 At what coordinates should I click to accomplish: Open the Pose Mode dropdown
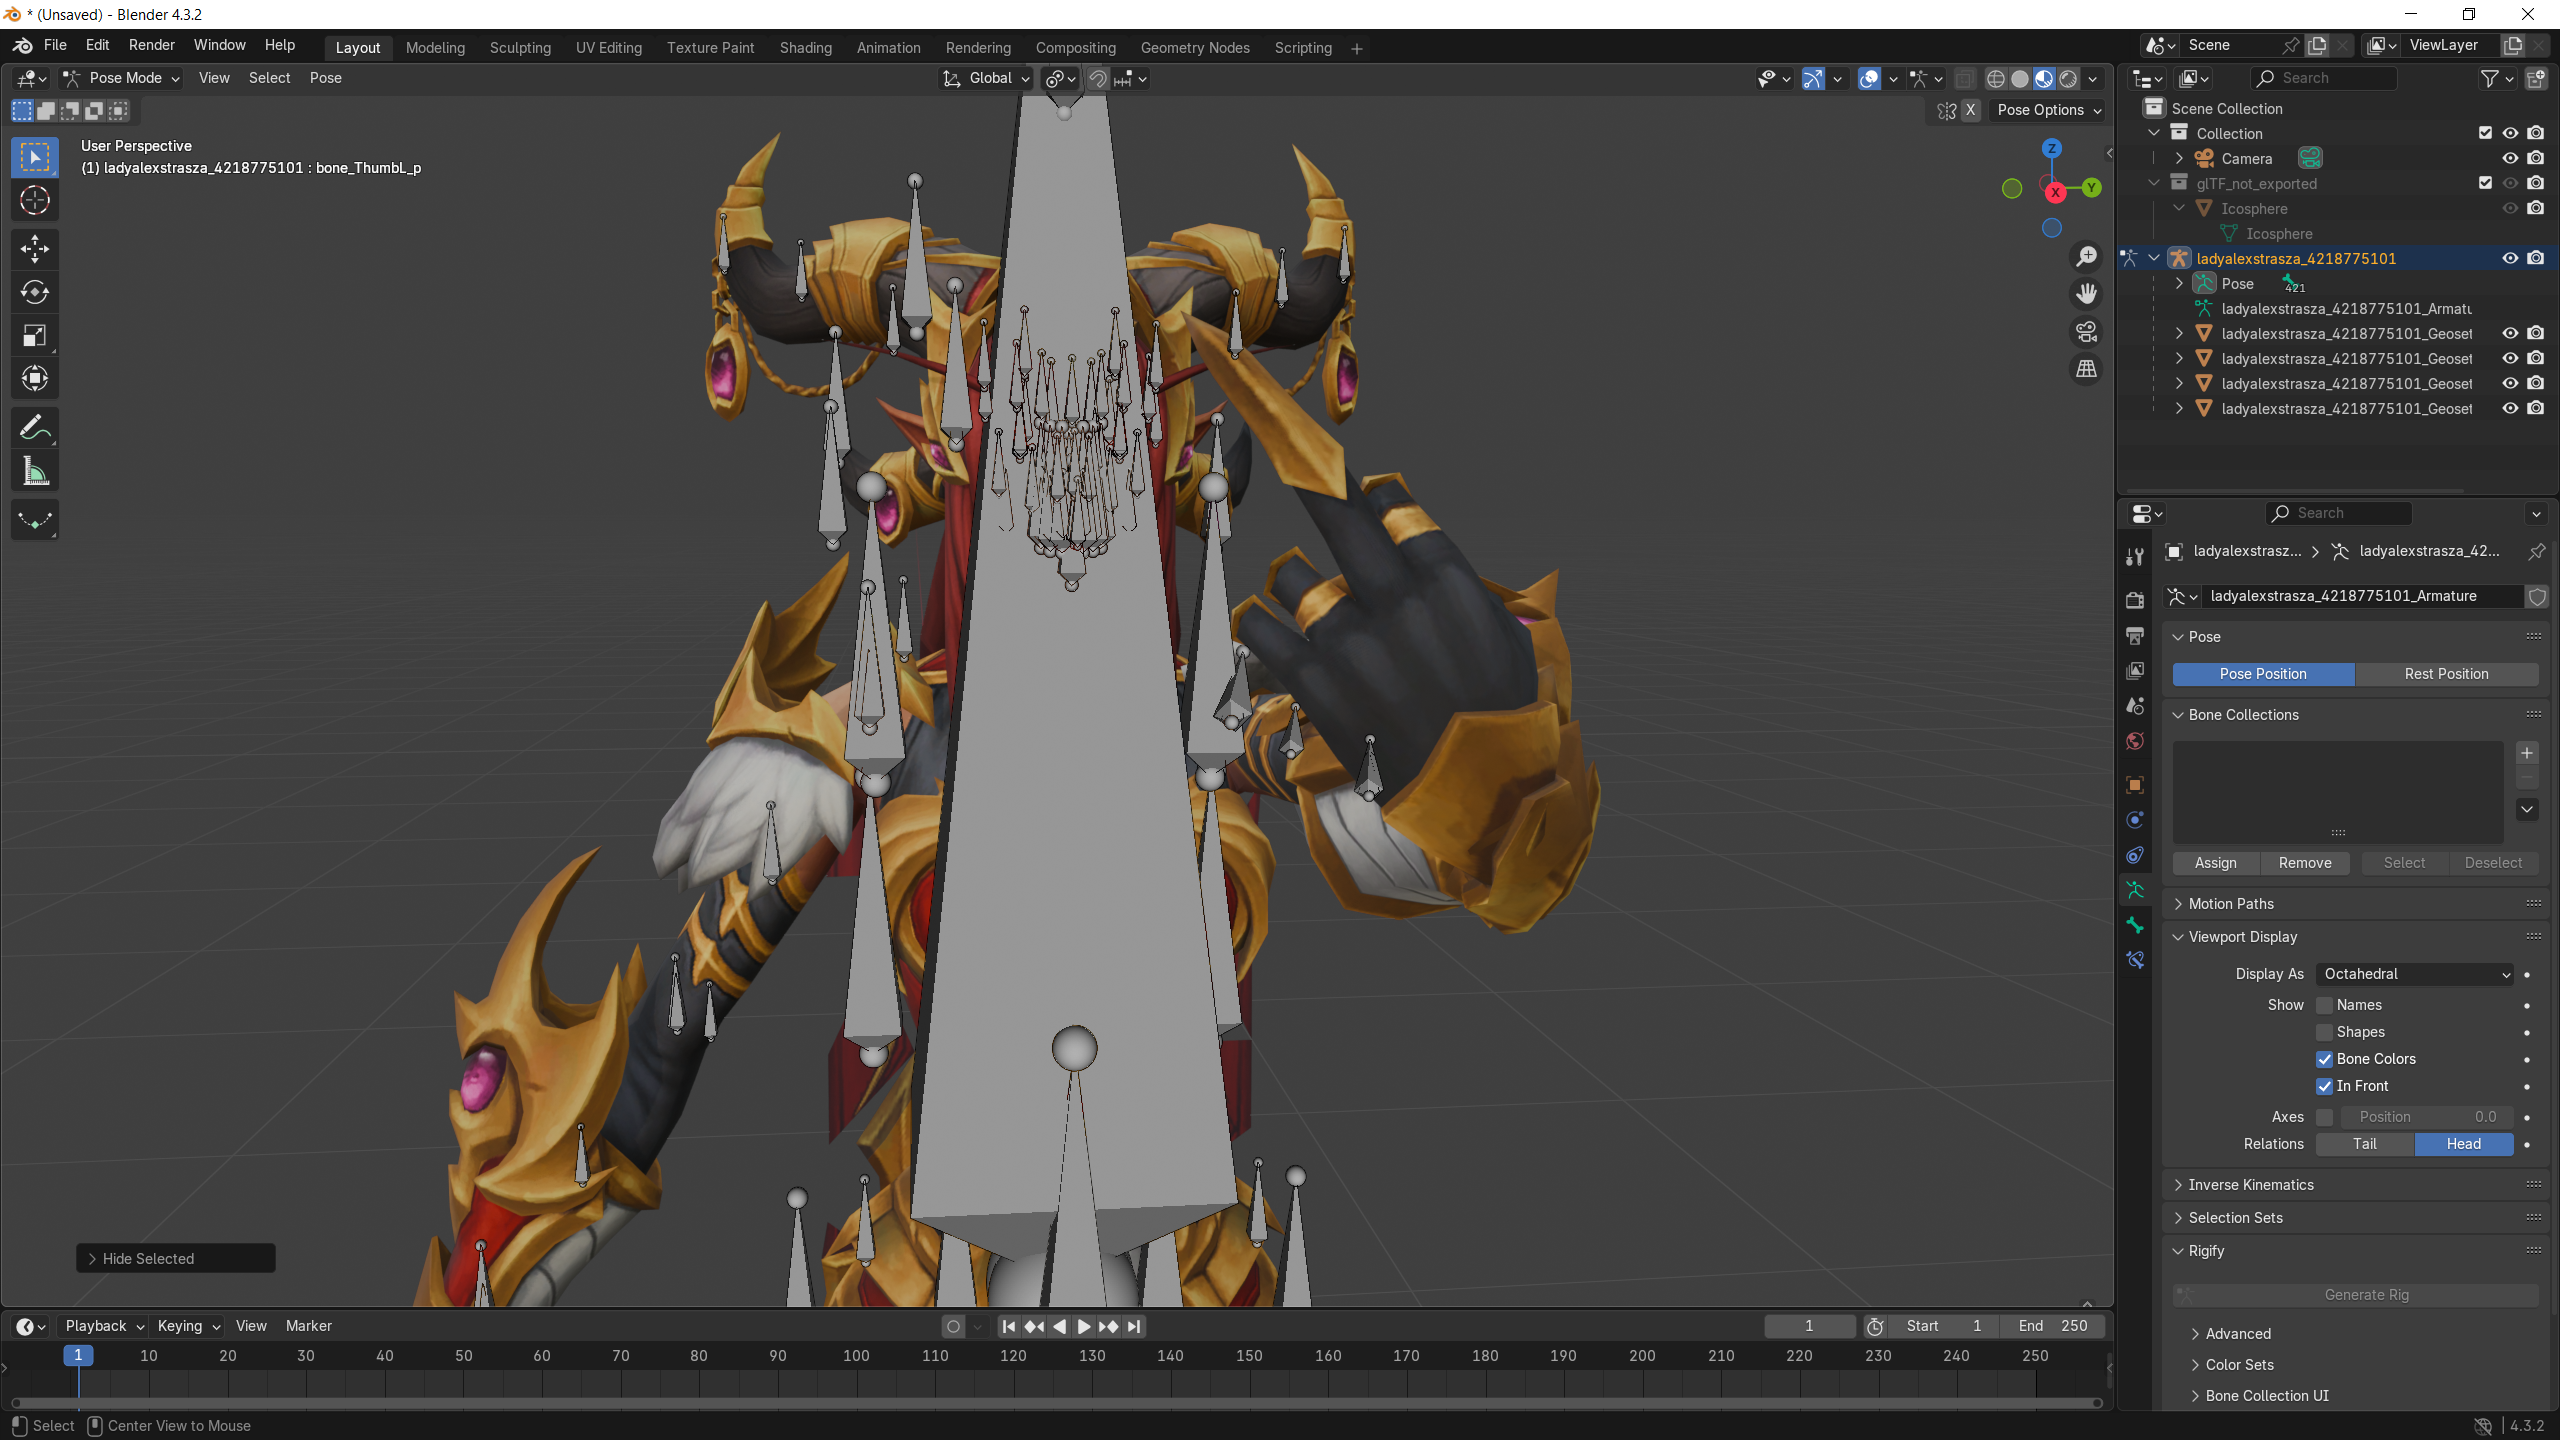[121, 78]
